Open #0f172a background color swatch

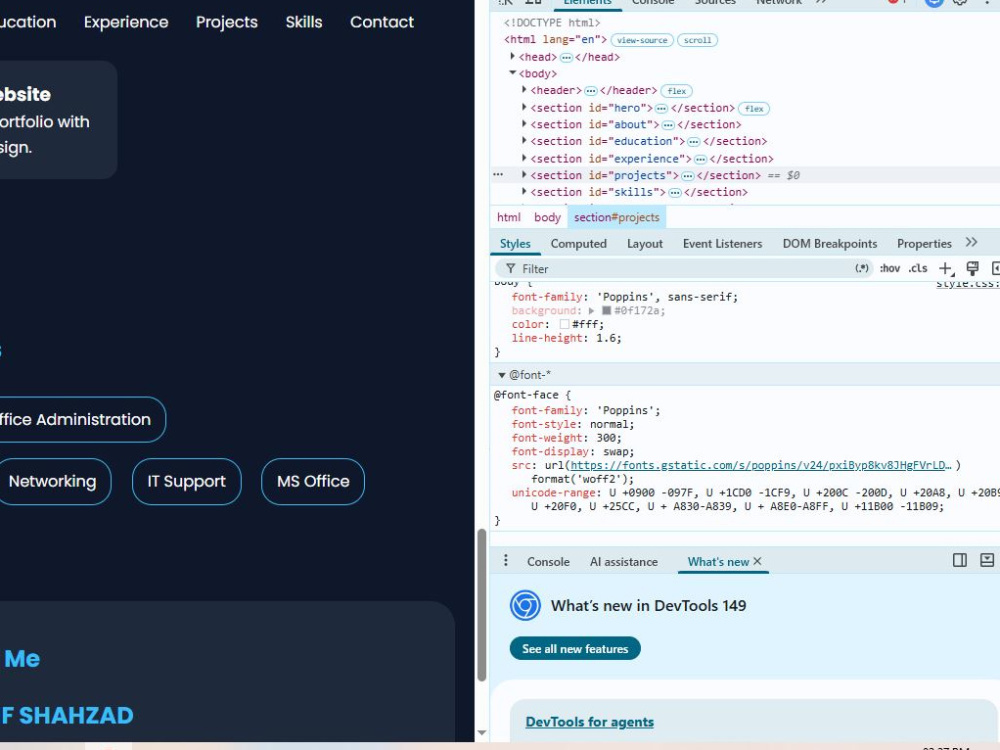point(607,311)
